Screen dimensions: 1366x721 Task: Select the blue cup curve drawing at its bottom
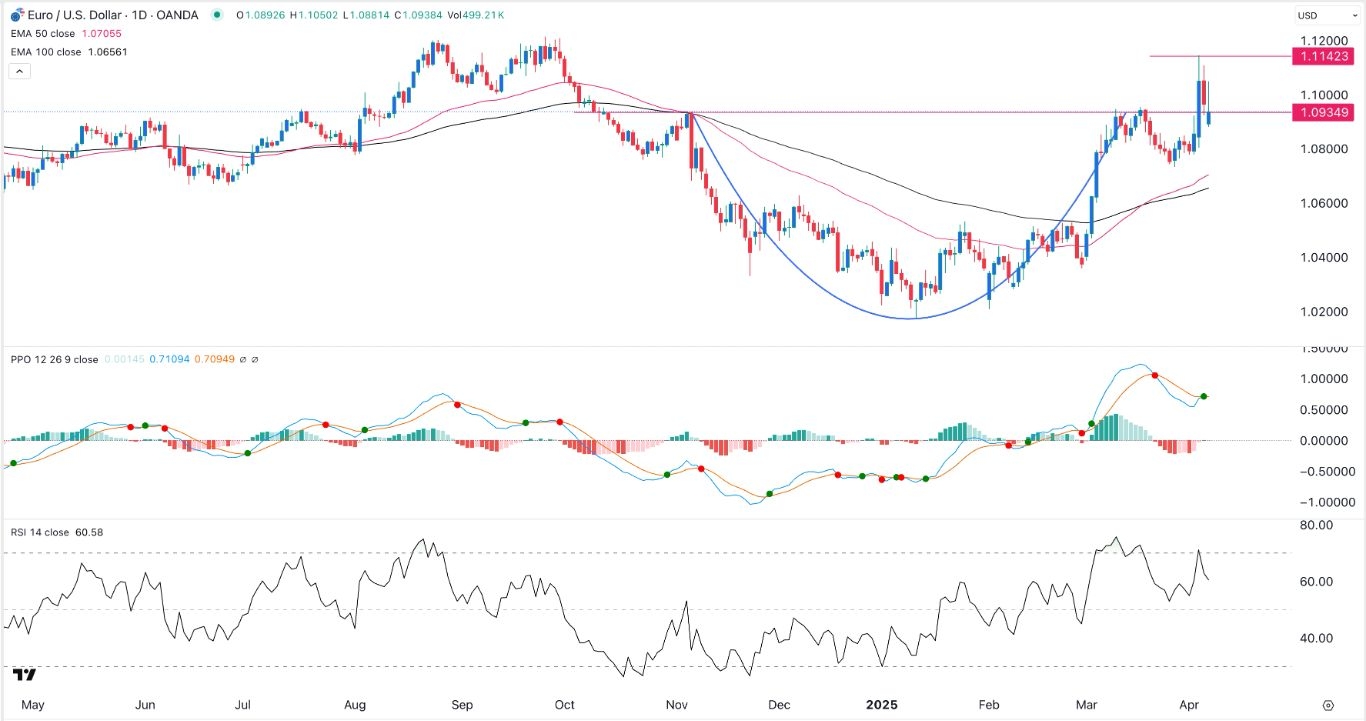pyautogui.click(x=914, y=319)
